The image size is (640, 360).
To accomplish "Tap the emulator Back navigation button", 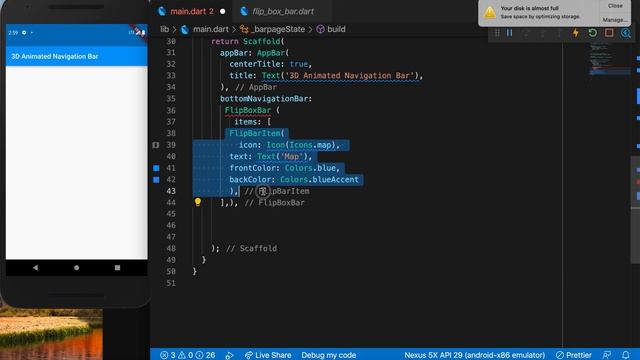I will [x=36, y=267].
